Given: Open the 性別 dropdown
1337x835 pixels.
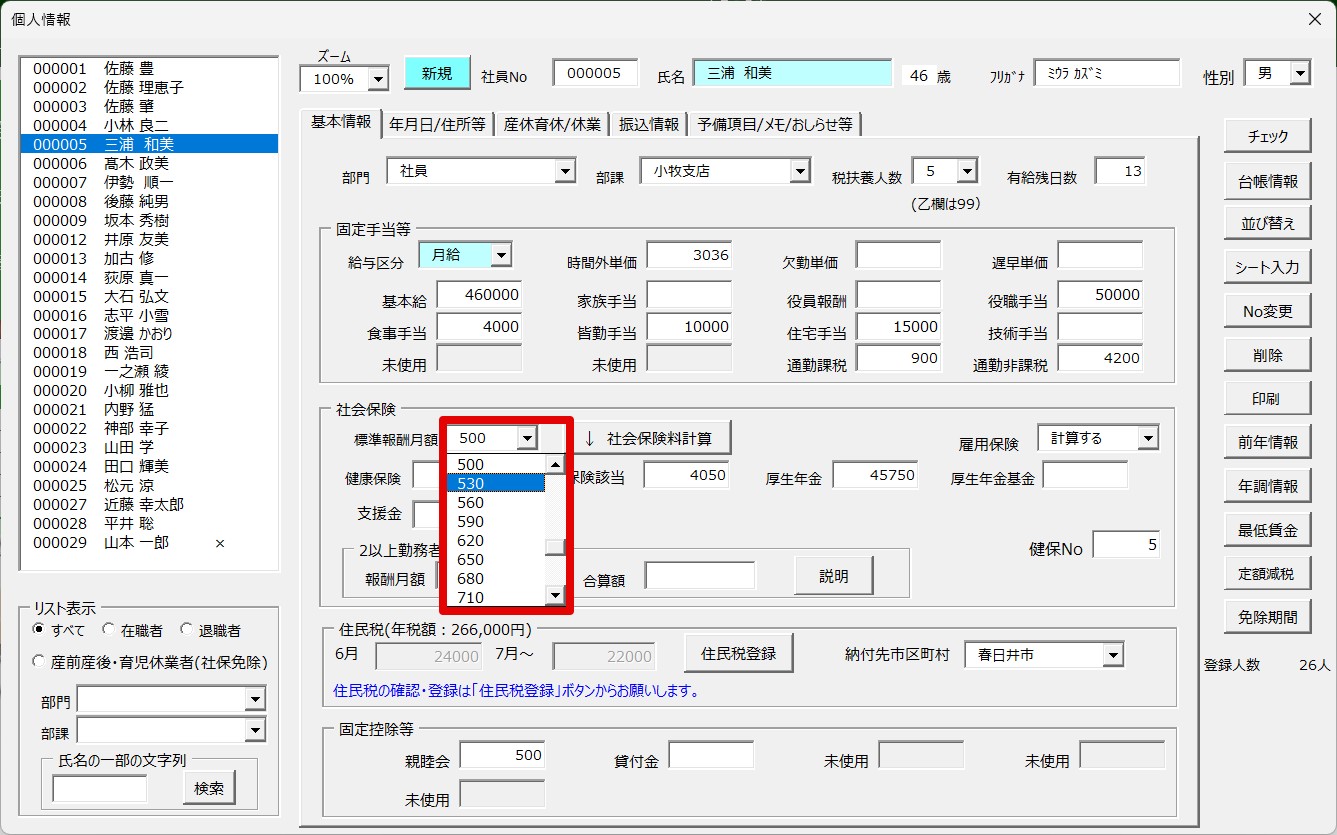Looking at the screenshot, I should pyautogui.click(x=1299, y=73).
